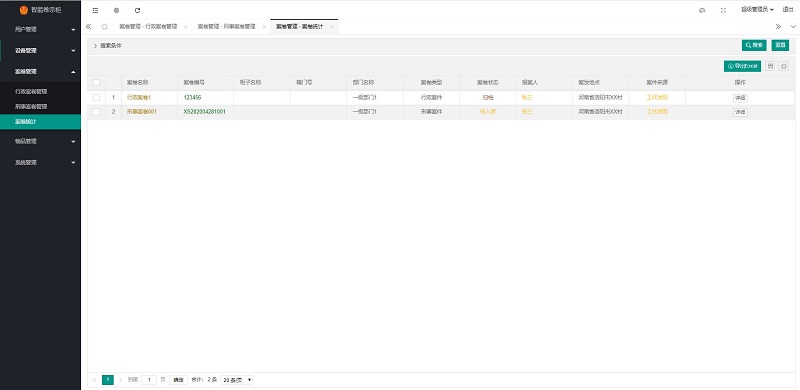
Task: Expand the 物品管理 sidebar menu
Action: coord(40,141)
